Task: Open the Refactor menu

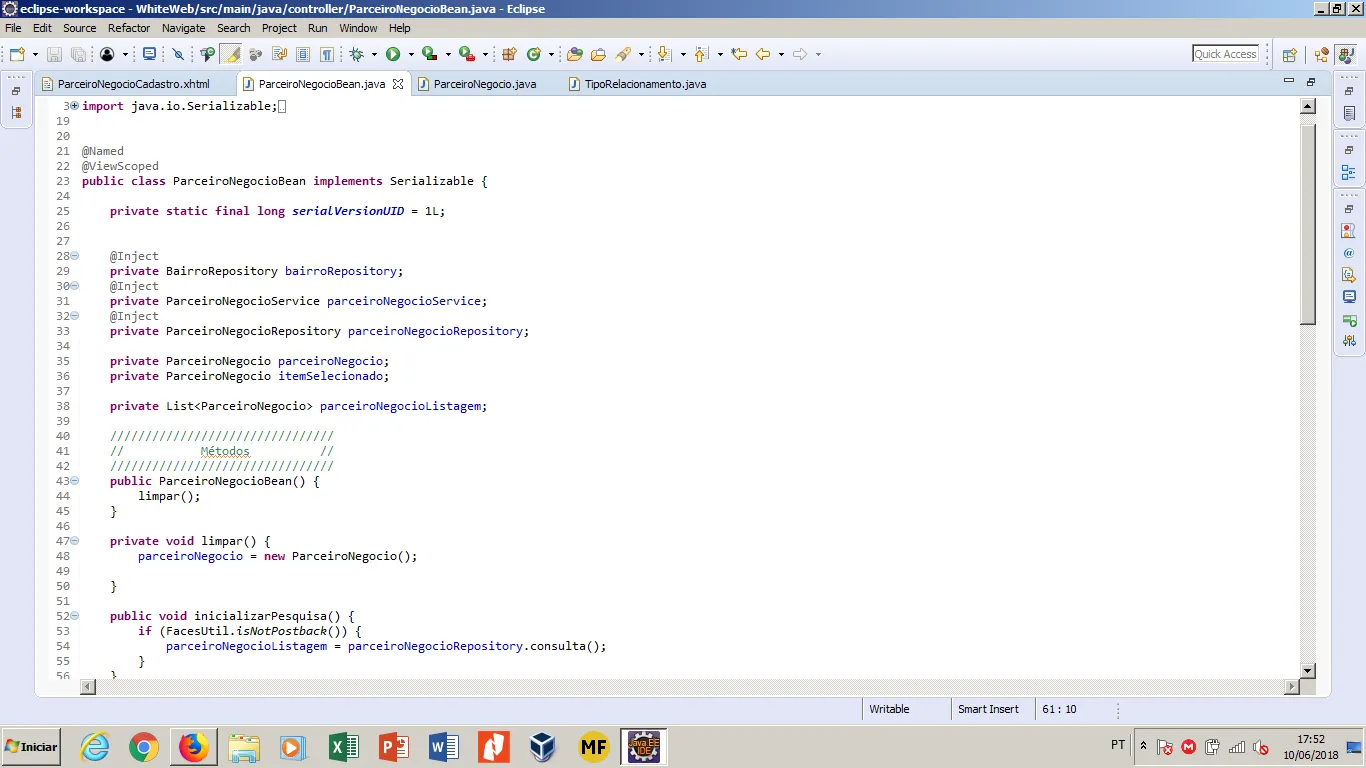Action: point(129,28)
